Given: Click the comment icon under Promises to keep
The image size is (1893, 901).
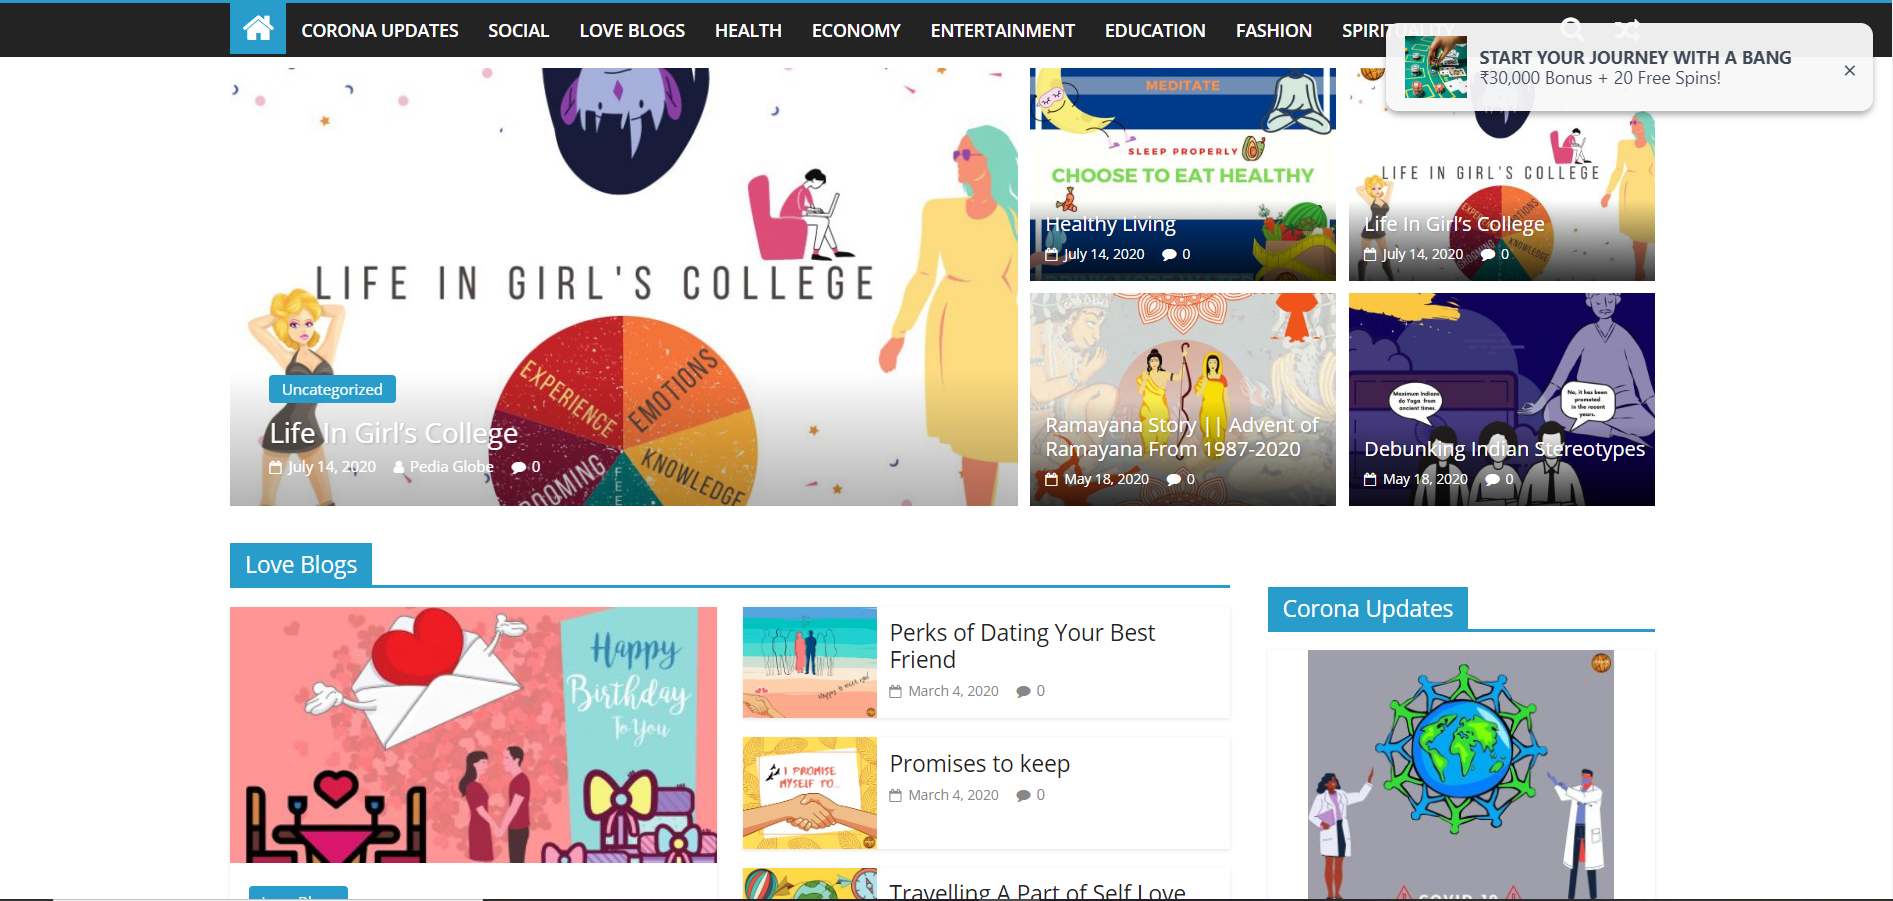Looking at the screenshot, I should 1023,795.
